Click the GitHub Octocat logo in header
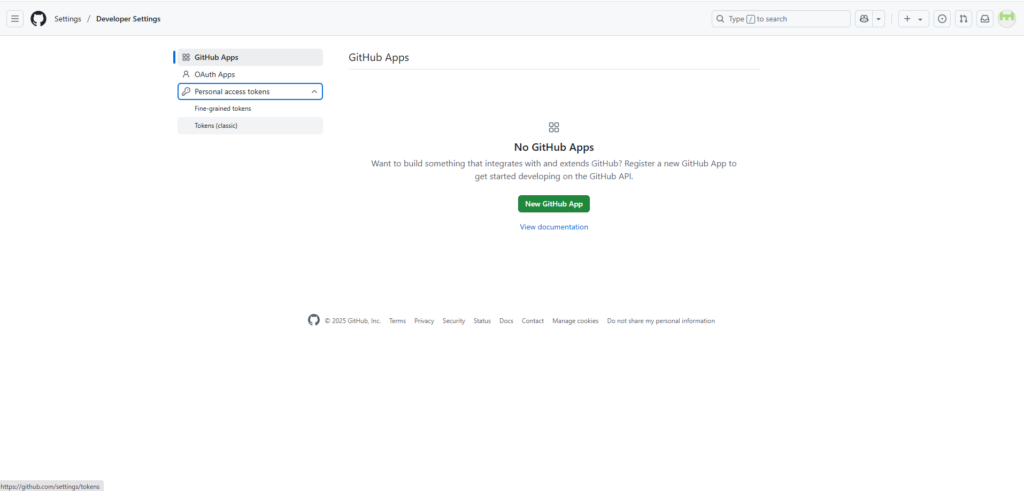The width and height of the screenshot is (1024, 491). [39, 19]
